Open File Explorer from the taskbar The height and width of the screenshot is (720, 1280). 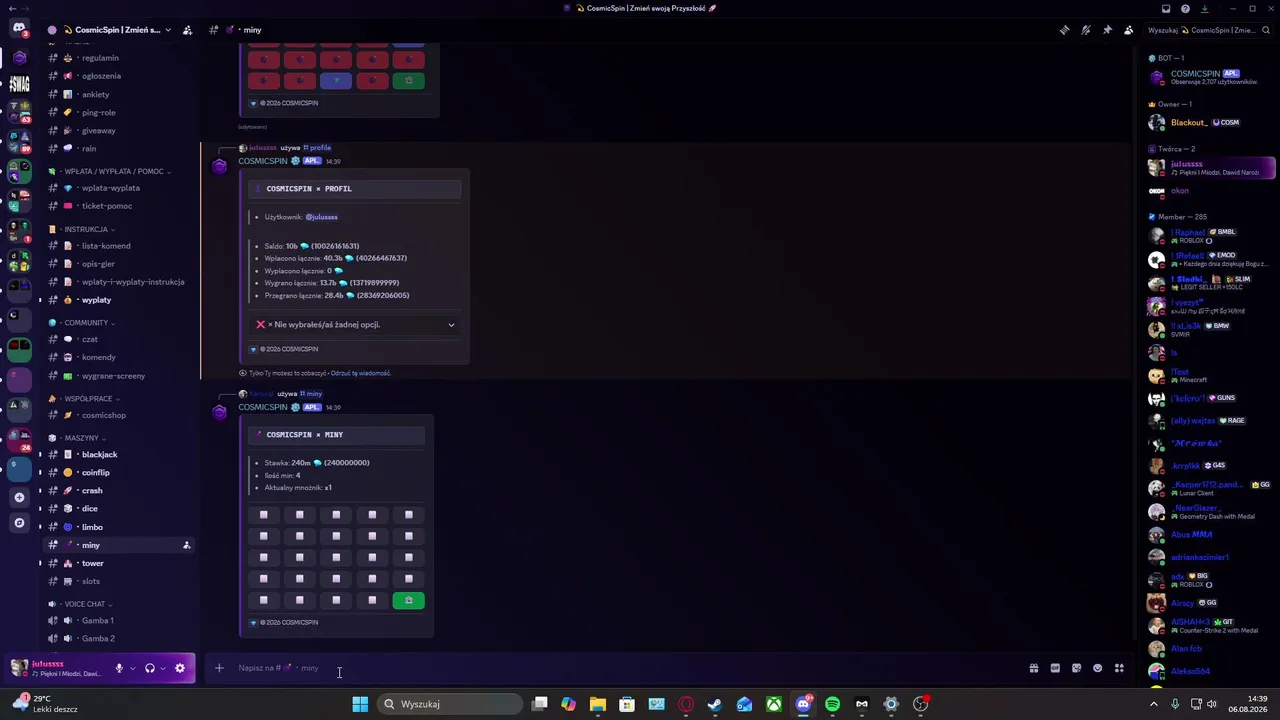pyautogui.click(x=598, y=704)
